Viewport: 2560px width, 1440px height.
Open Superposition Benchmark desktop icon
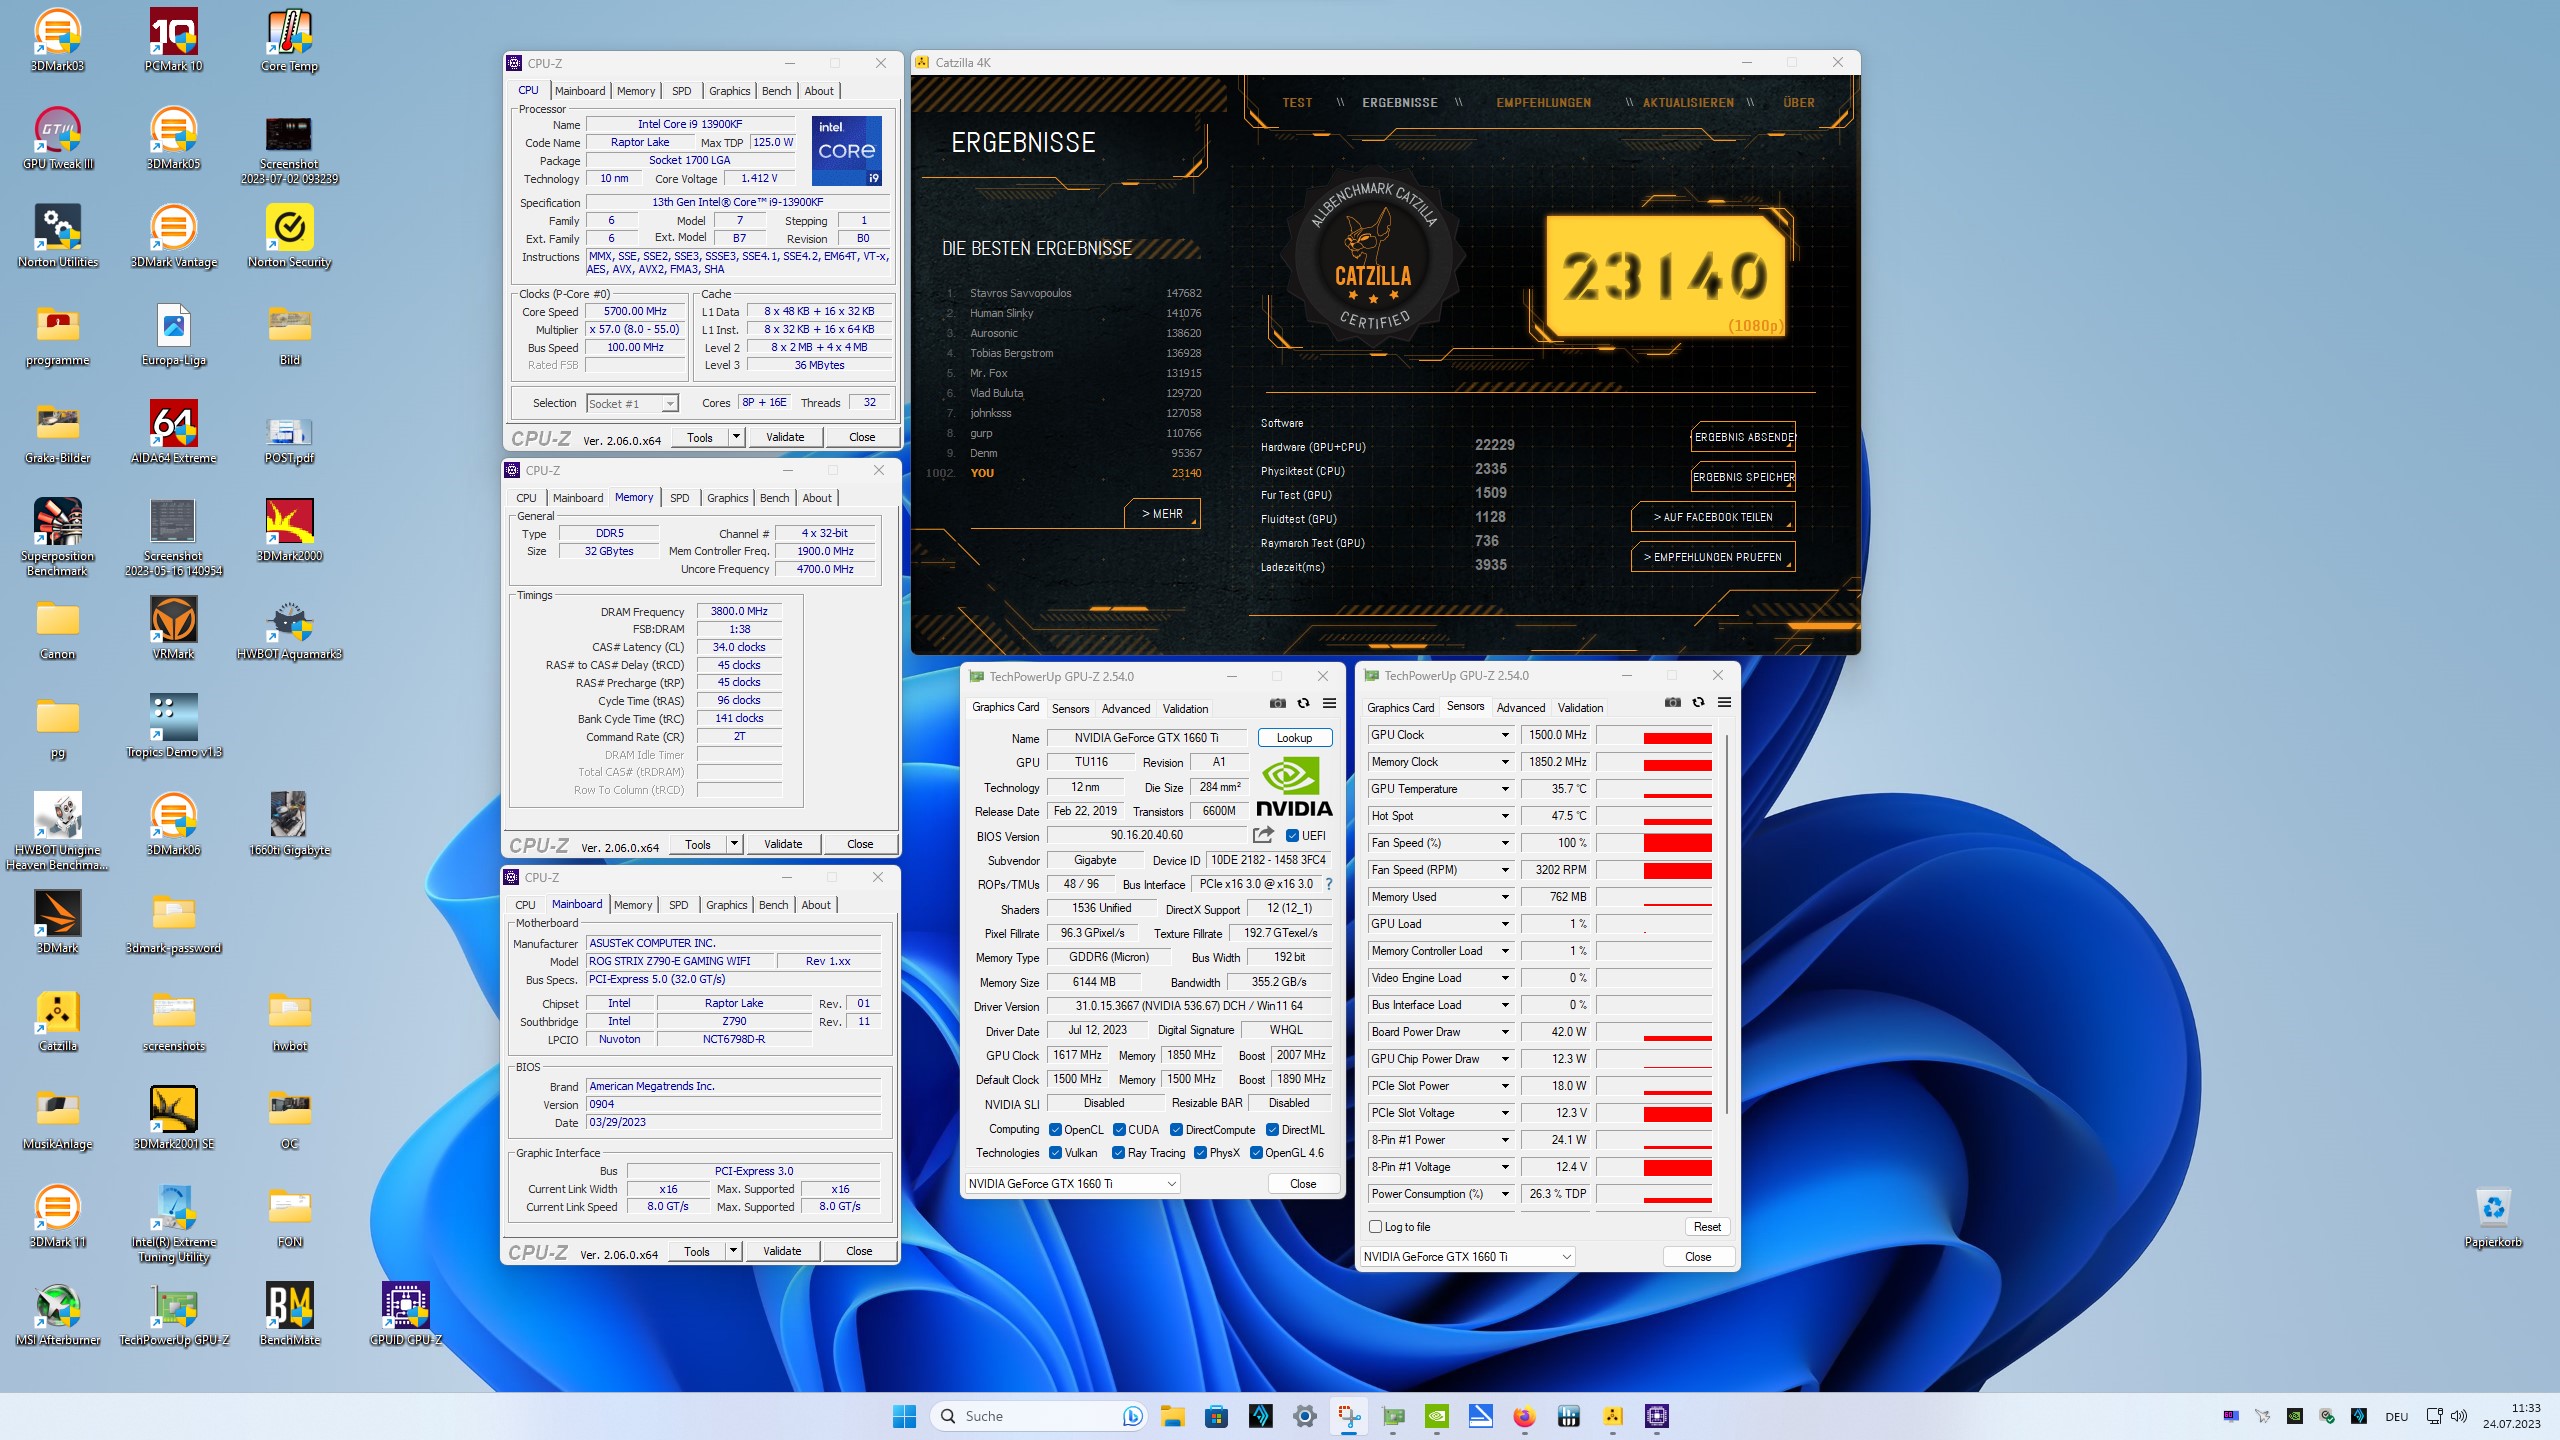[x=57, y=537]
